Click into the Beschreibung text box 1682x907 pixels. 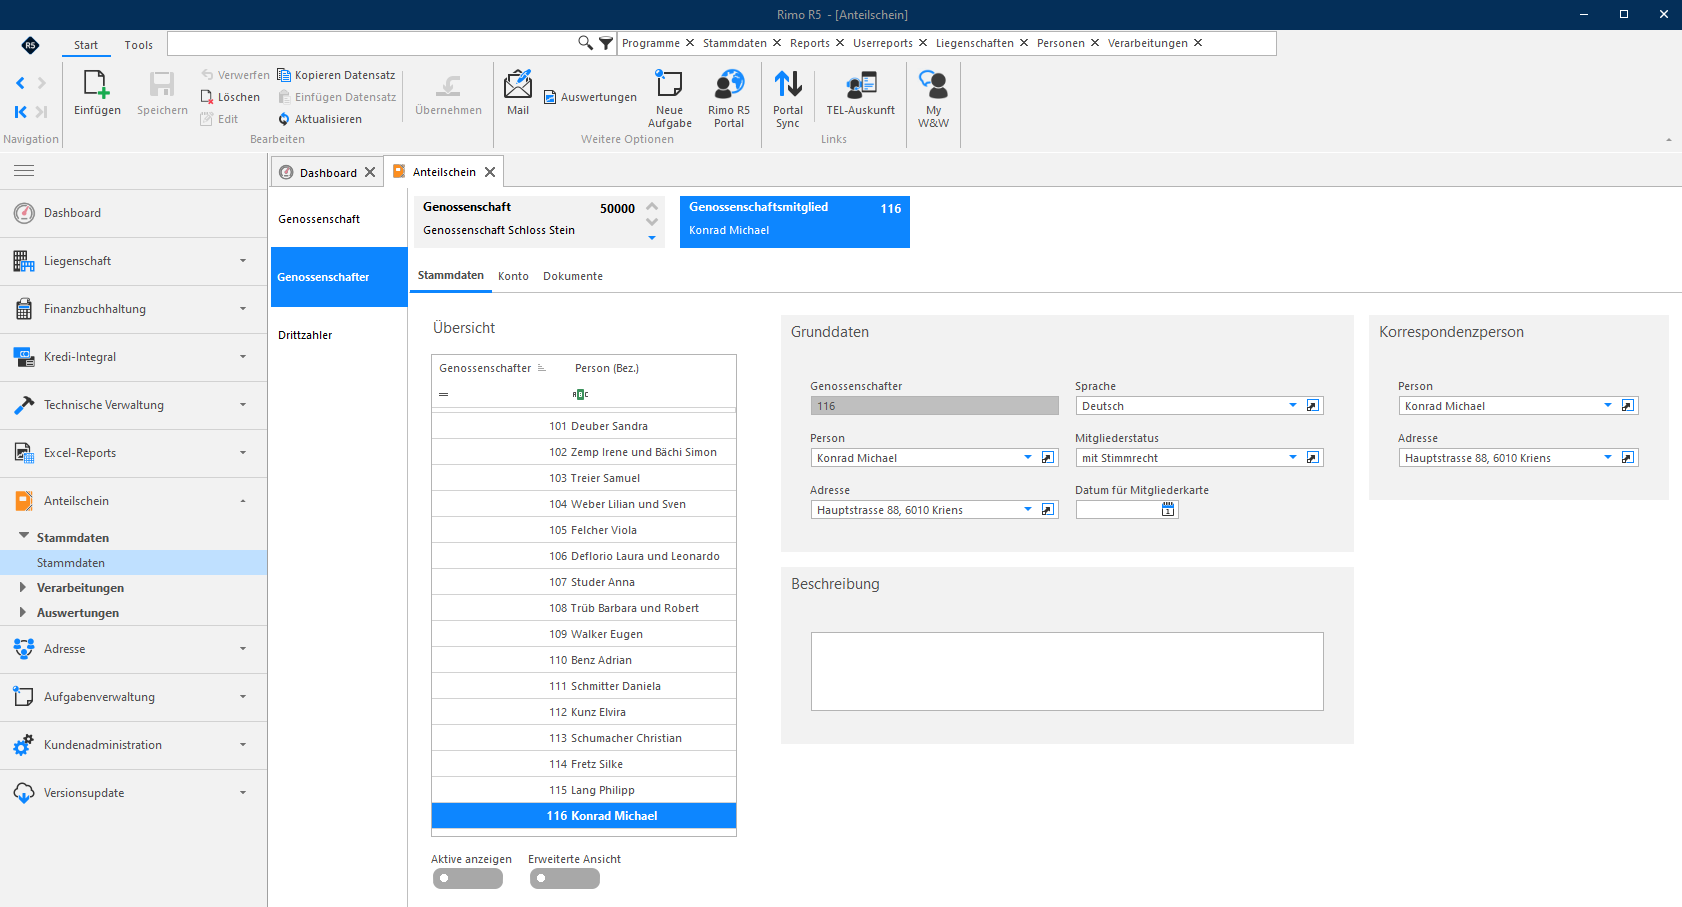pos(1067,671)
